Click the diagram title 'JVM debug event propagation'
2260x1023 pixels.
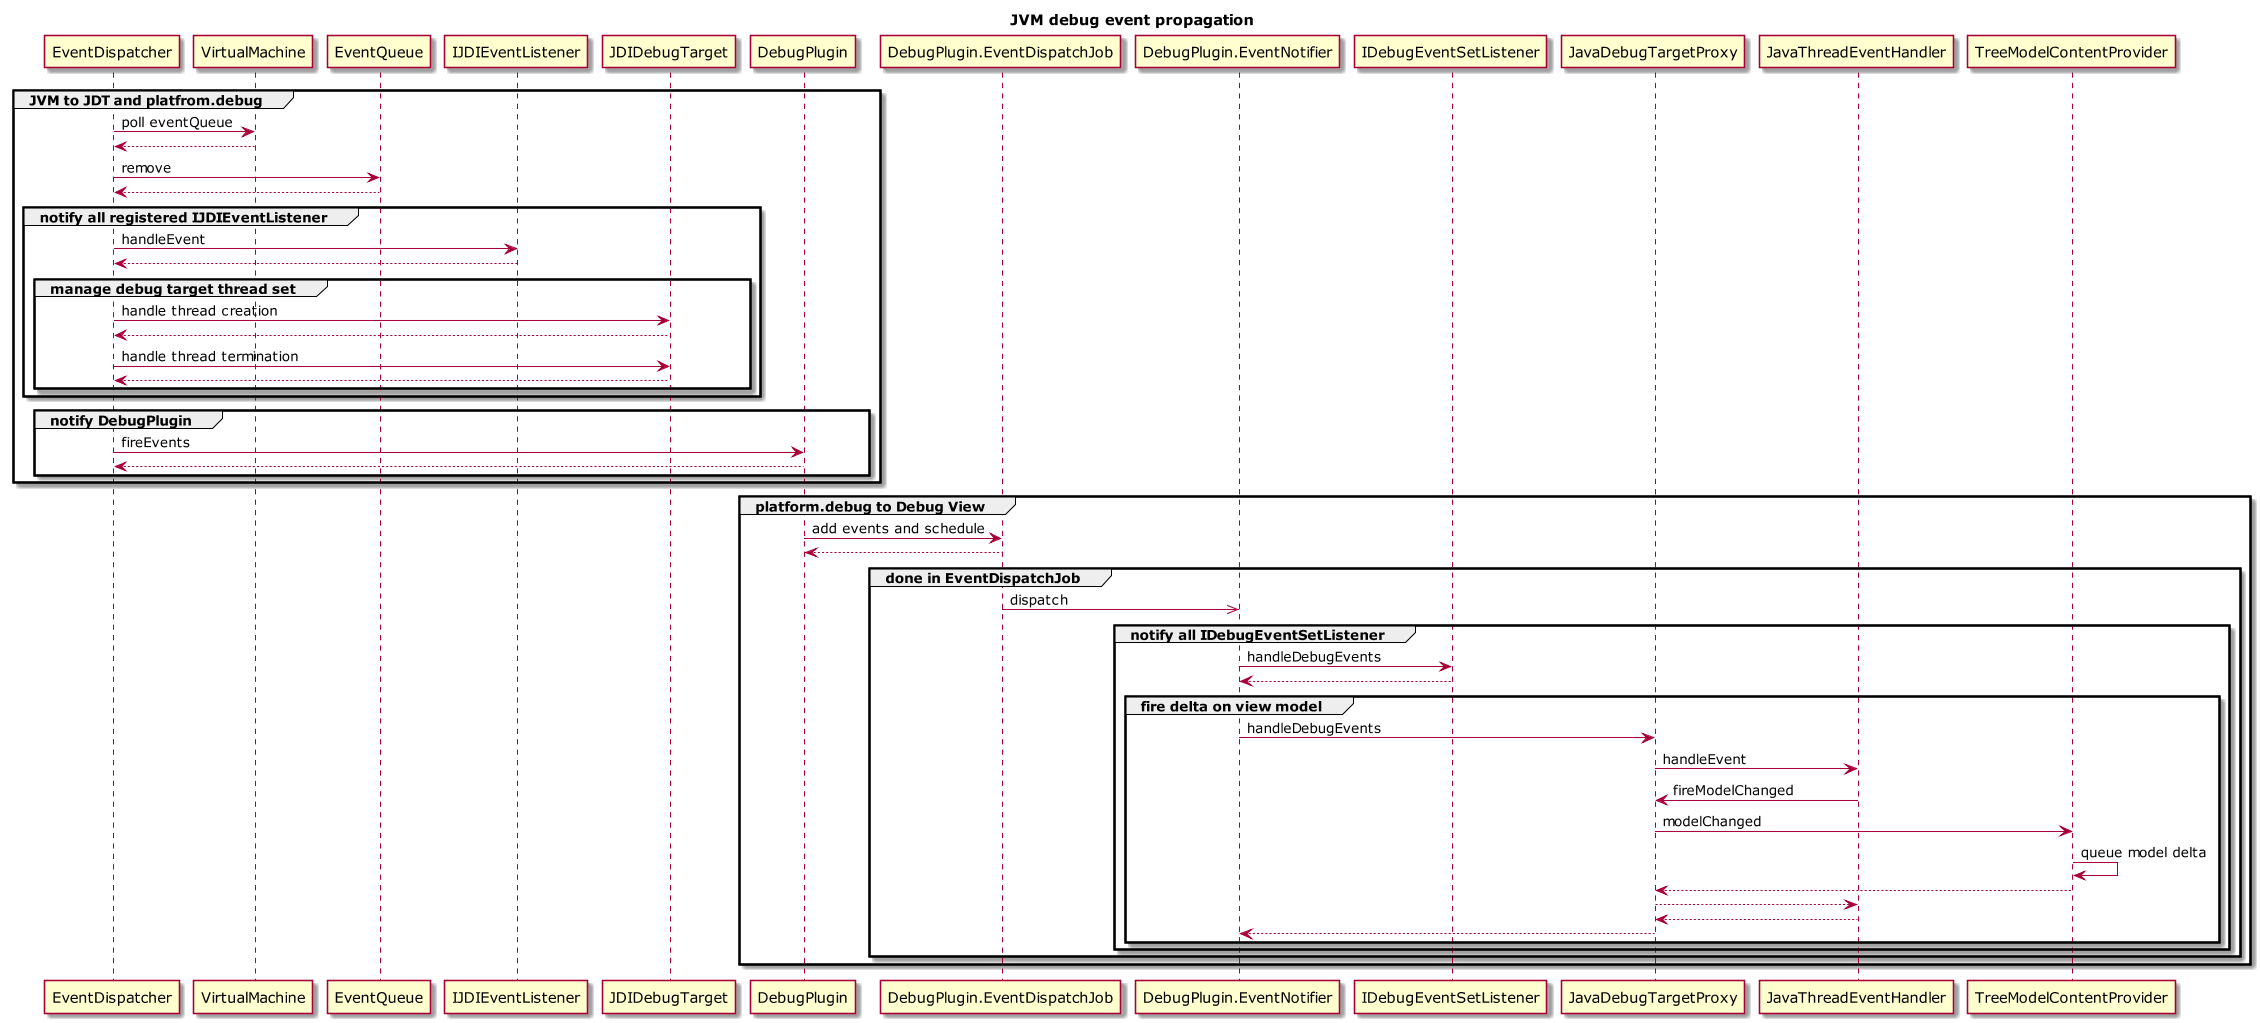click(1131, 20)
